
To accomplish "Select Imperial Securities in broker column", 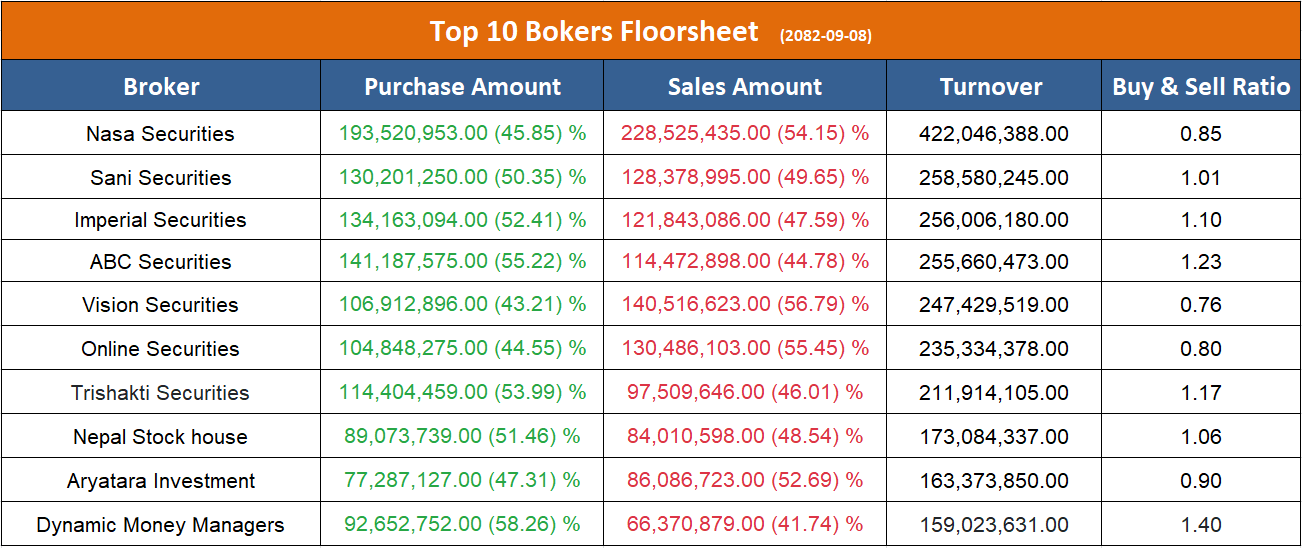I will point(160,220).
